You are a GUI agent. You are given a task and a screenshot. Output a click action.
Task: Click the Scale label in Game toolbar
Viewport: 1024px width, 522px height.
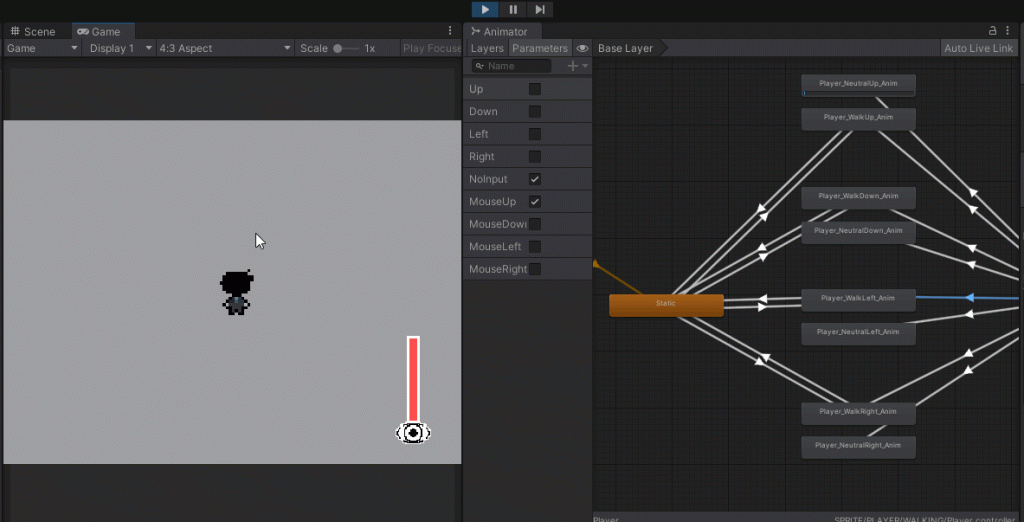[x=314, y=48]
